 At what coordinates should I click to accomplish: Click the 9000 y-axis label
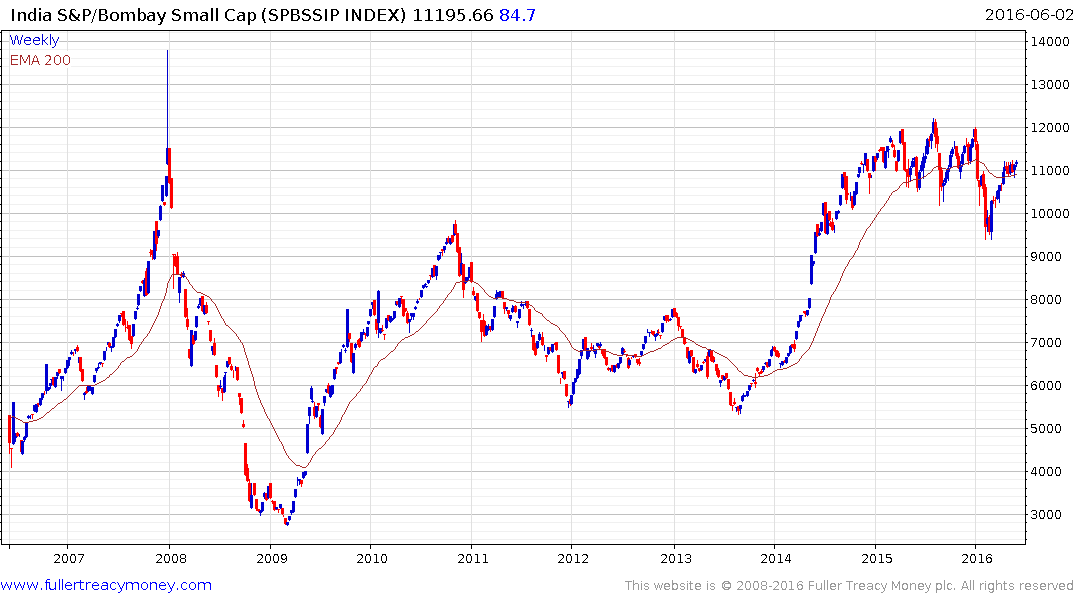1047,256
